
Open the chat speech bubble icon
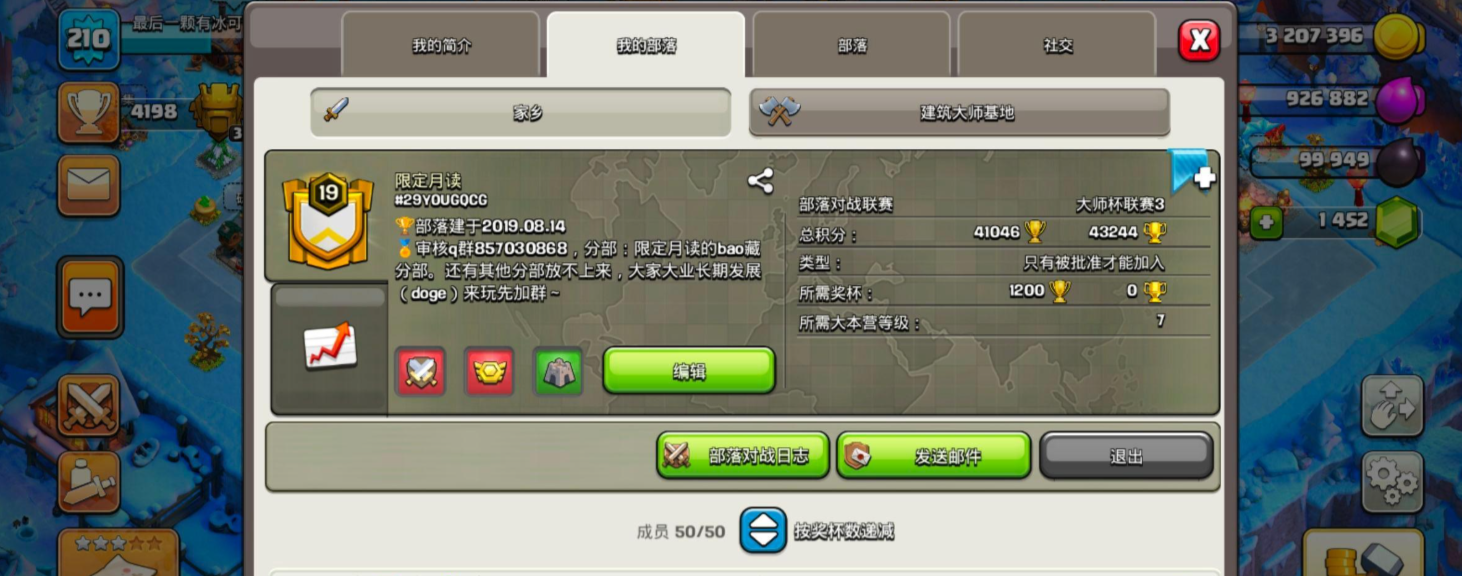coord(90,297)
